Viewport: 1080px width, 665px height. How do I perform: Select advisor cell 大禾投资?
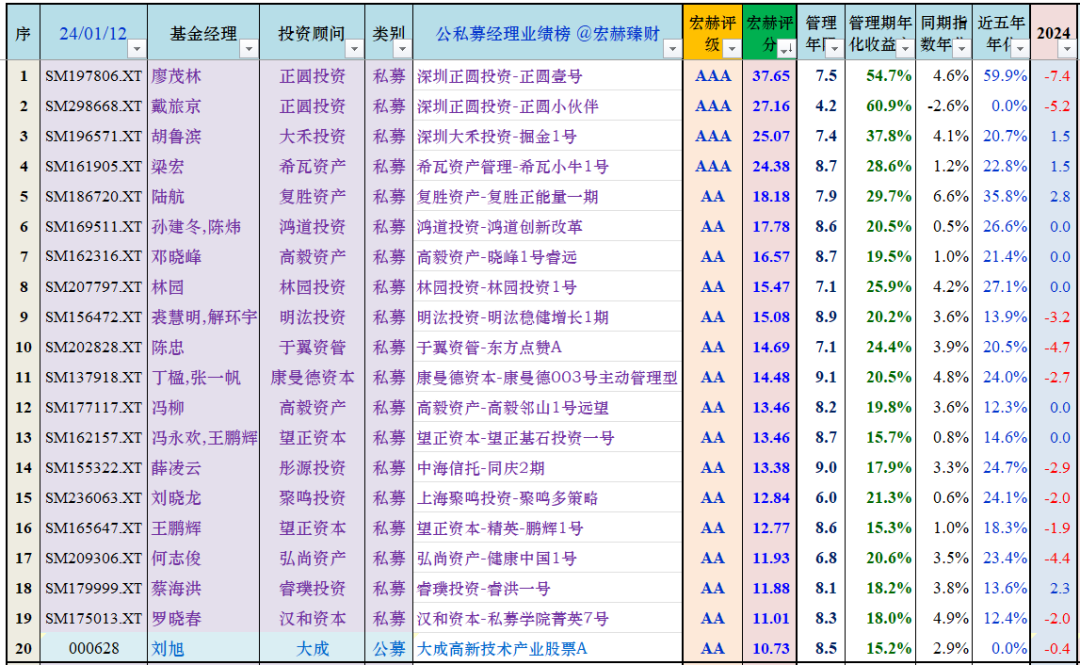(313, 136)
